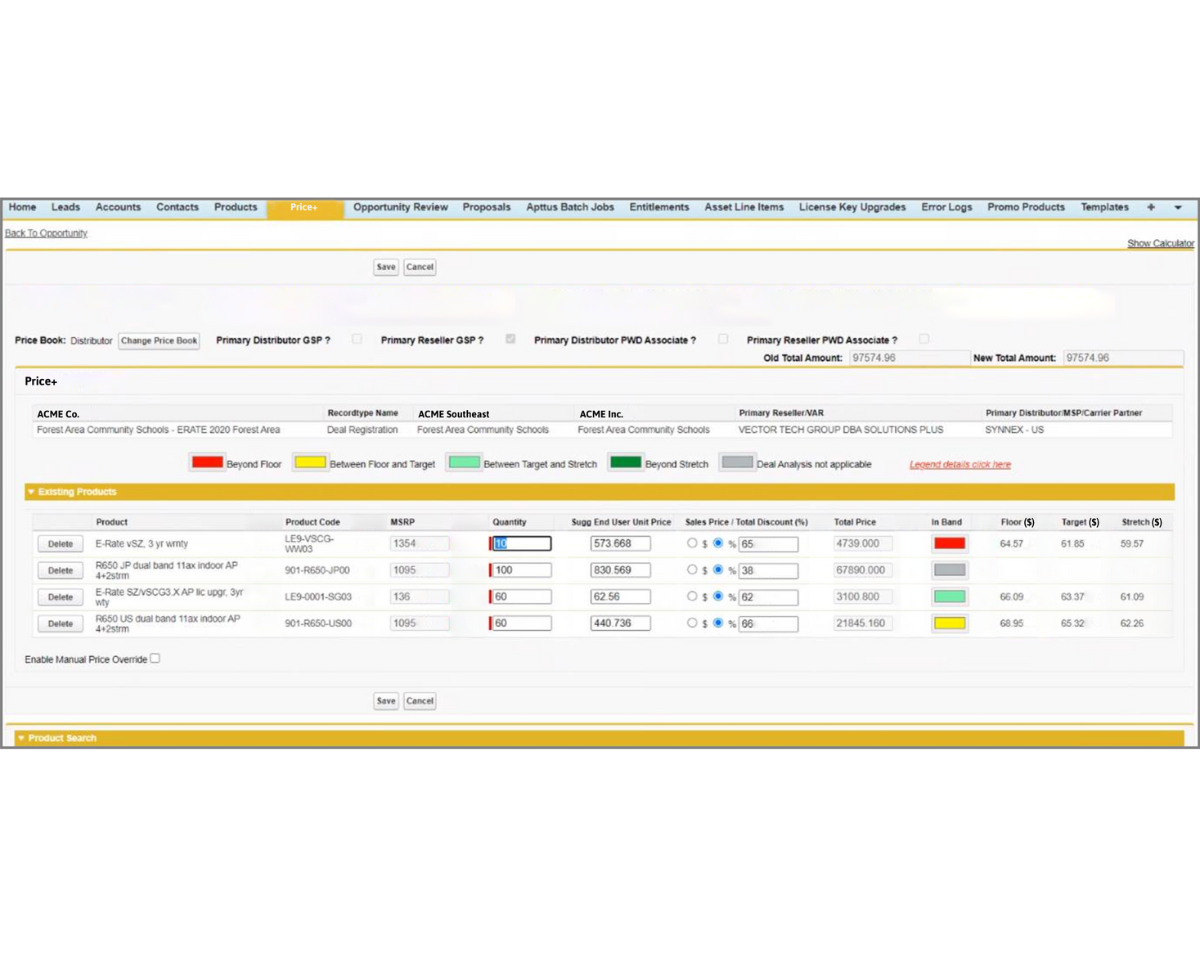Collapse the Existing Products section
This screenshot has height=974, width=1200.
coord(31,492)
